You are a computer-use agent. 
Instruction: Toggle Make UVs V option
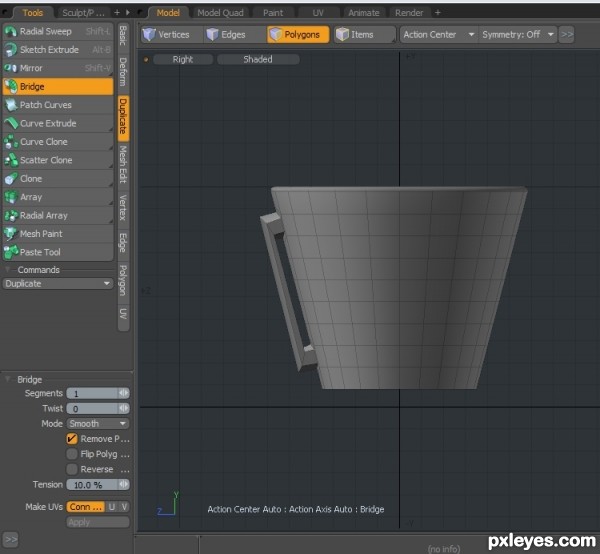124,507
